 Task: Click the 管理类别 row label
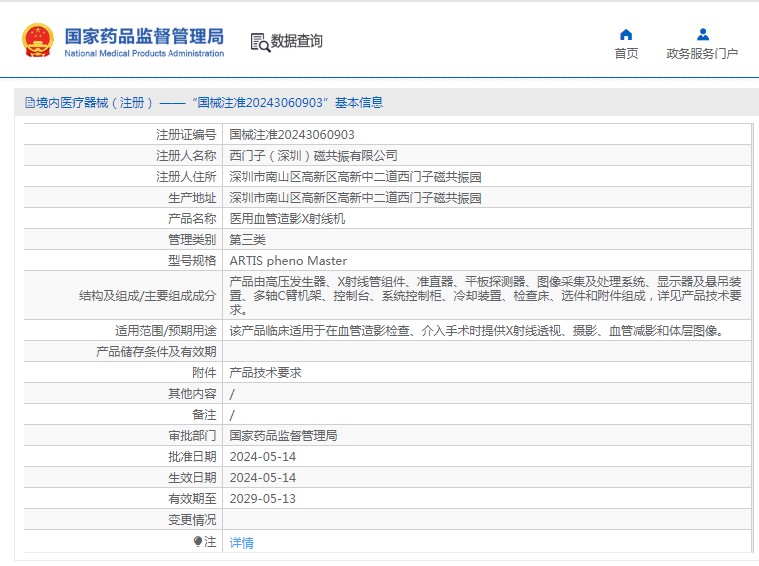(x=192, y=240)
